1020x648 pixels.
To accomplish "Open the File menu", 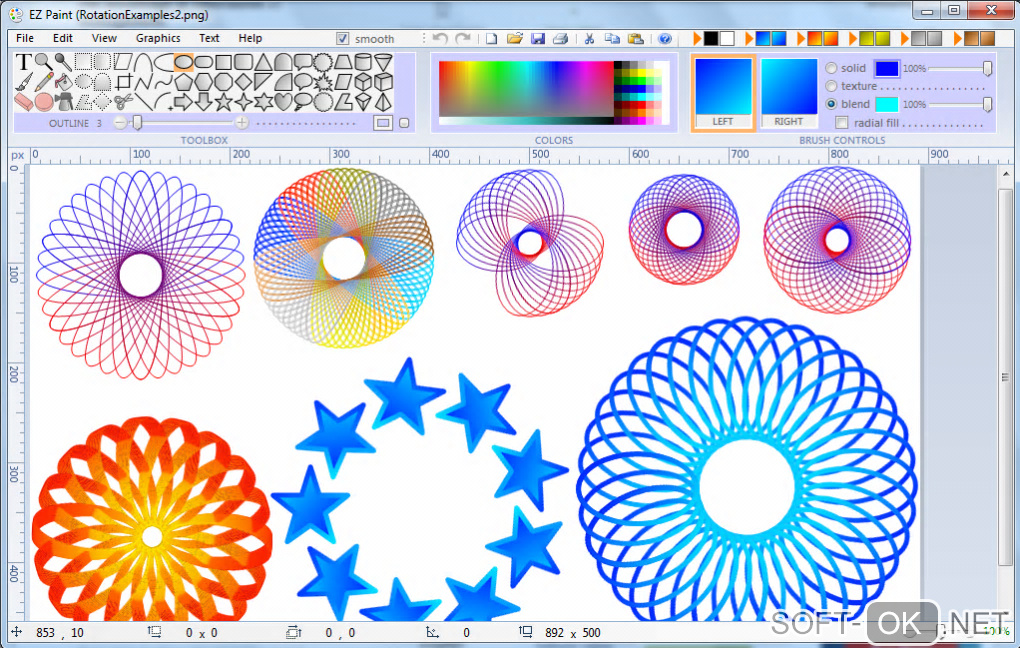I will coord(25,38).
